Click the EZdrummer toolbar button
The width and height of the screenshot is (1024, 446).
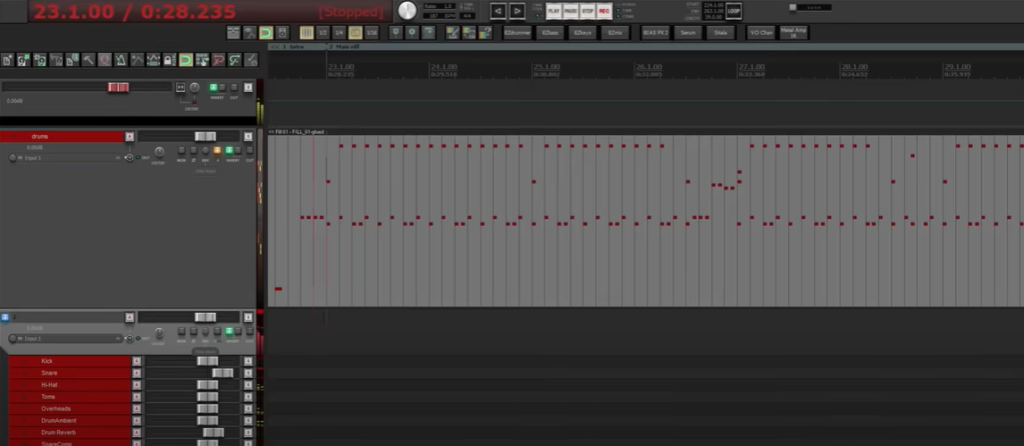pos(517,33)
